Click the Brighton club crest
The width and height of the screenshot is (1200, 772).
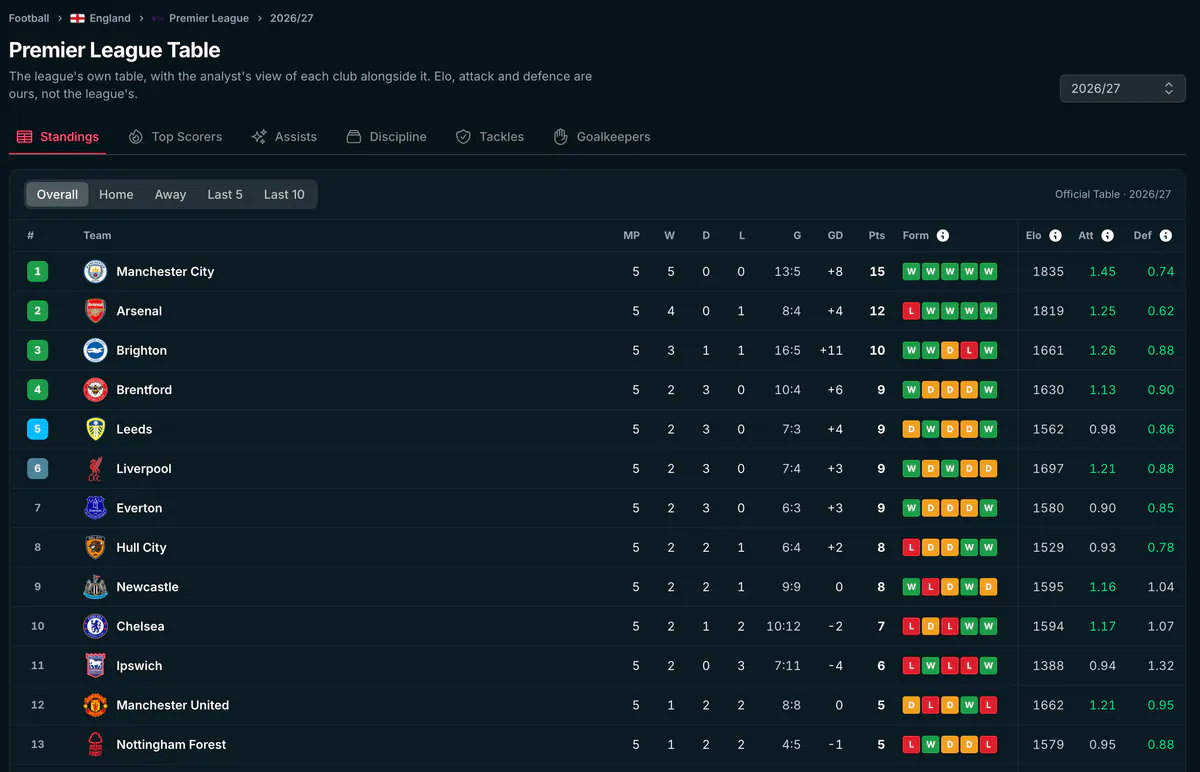pos(95,350)
